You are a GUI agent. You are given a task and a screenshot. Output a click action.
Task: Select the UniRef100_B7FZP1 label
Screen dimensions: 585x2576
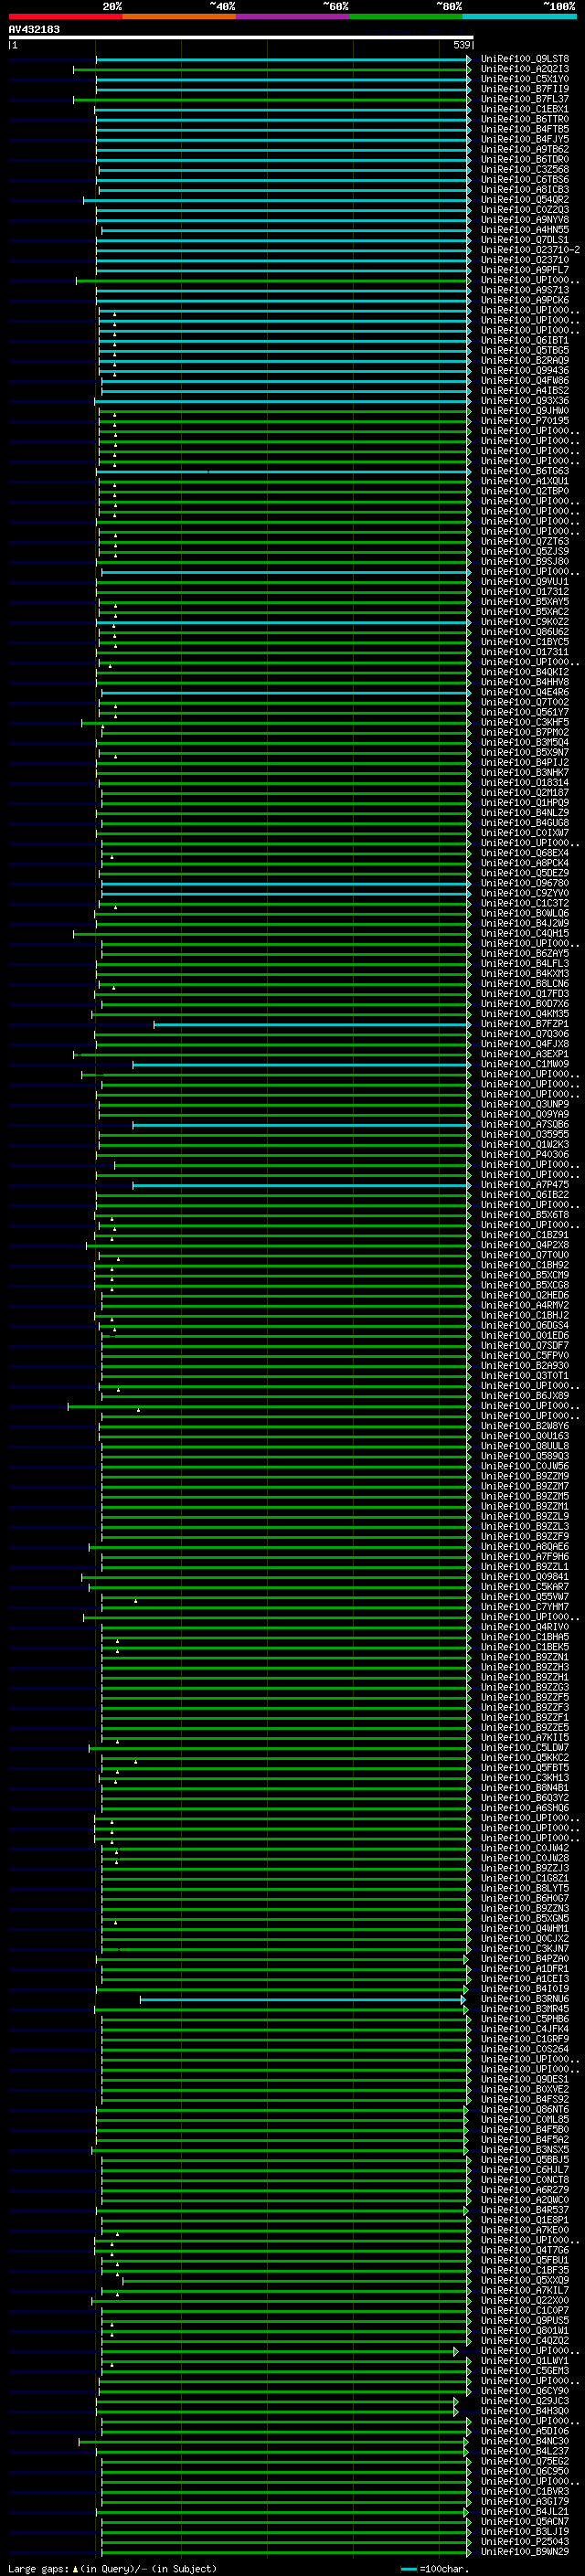[x=524, y=1024]
